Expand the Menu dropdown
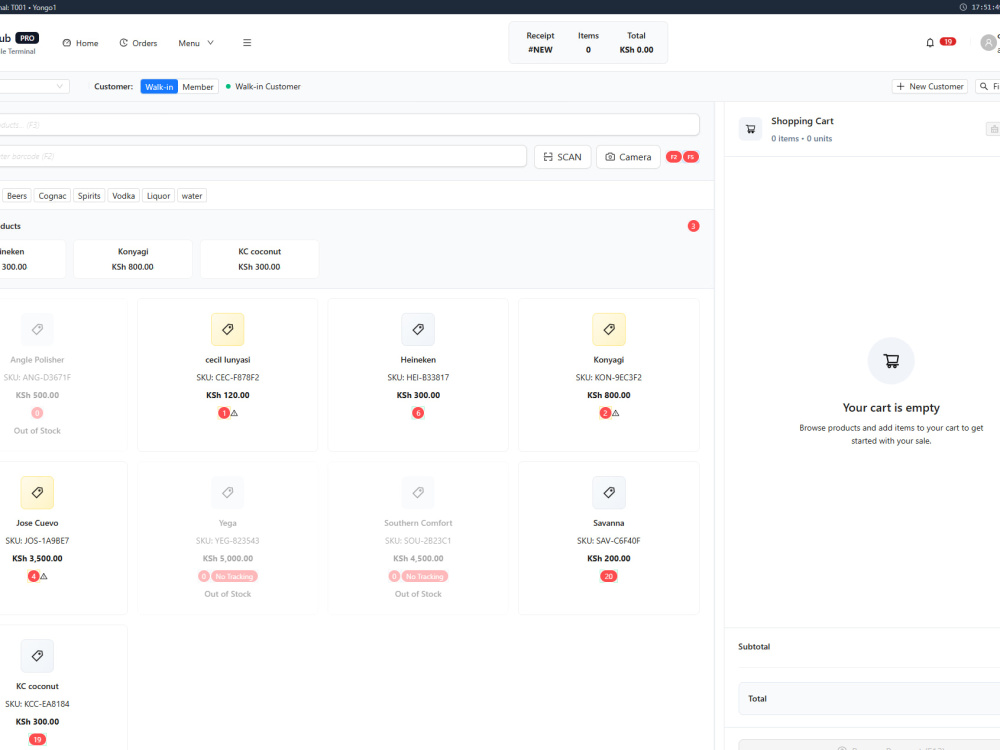Image resolution: width=1000 pixels, height=750 pixels. click(196, 43)
